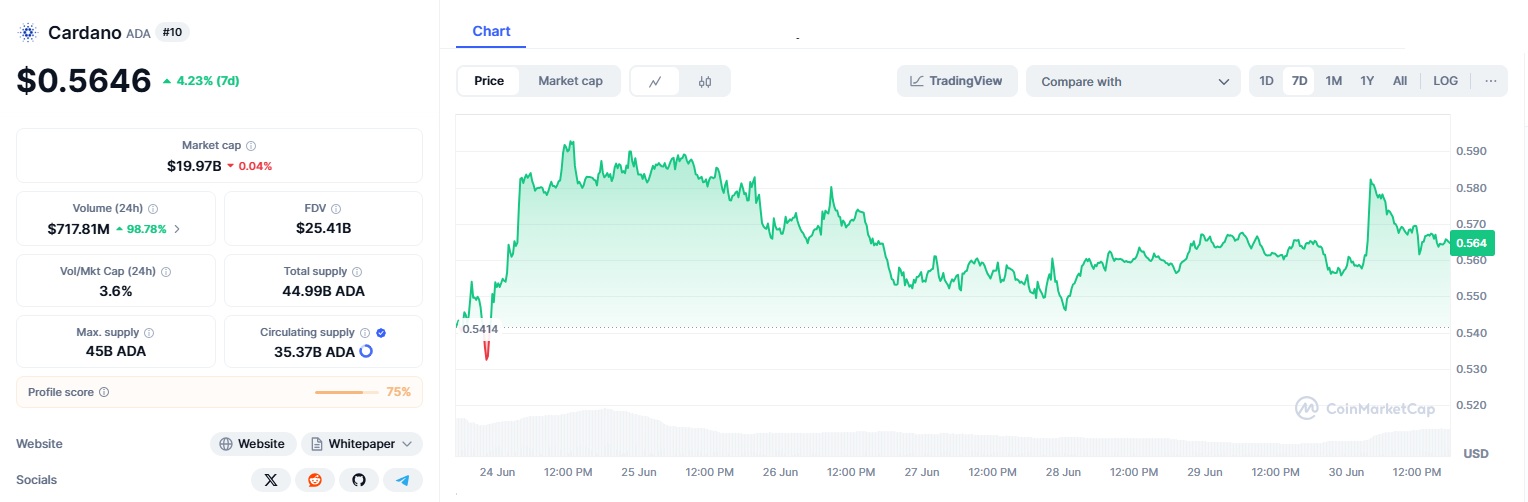1528x502 pixels.
Task: Switch chart to Market cap
Action: [x=570, y=81]
